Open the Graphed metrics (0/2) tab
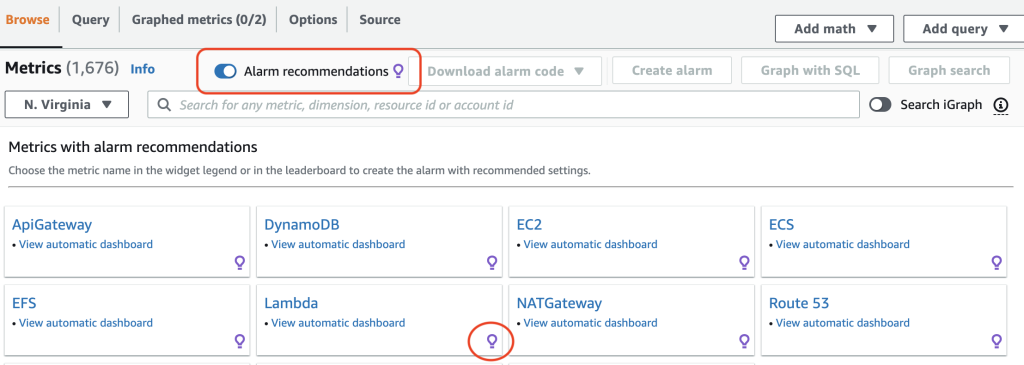The height and width of the screenshot is (365, 1024). pos(199,20)
